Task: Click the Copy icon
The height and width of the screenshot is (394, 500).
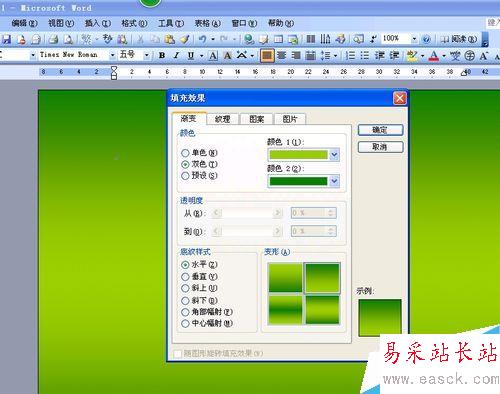Action: (x=155, y=39)
